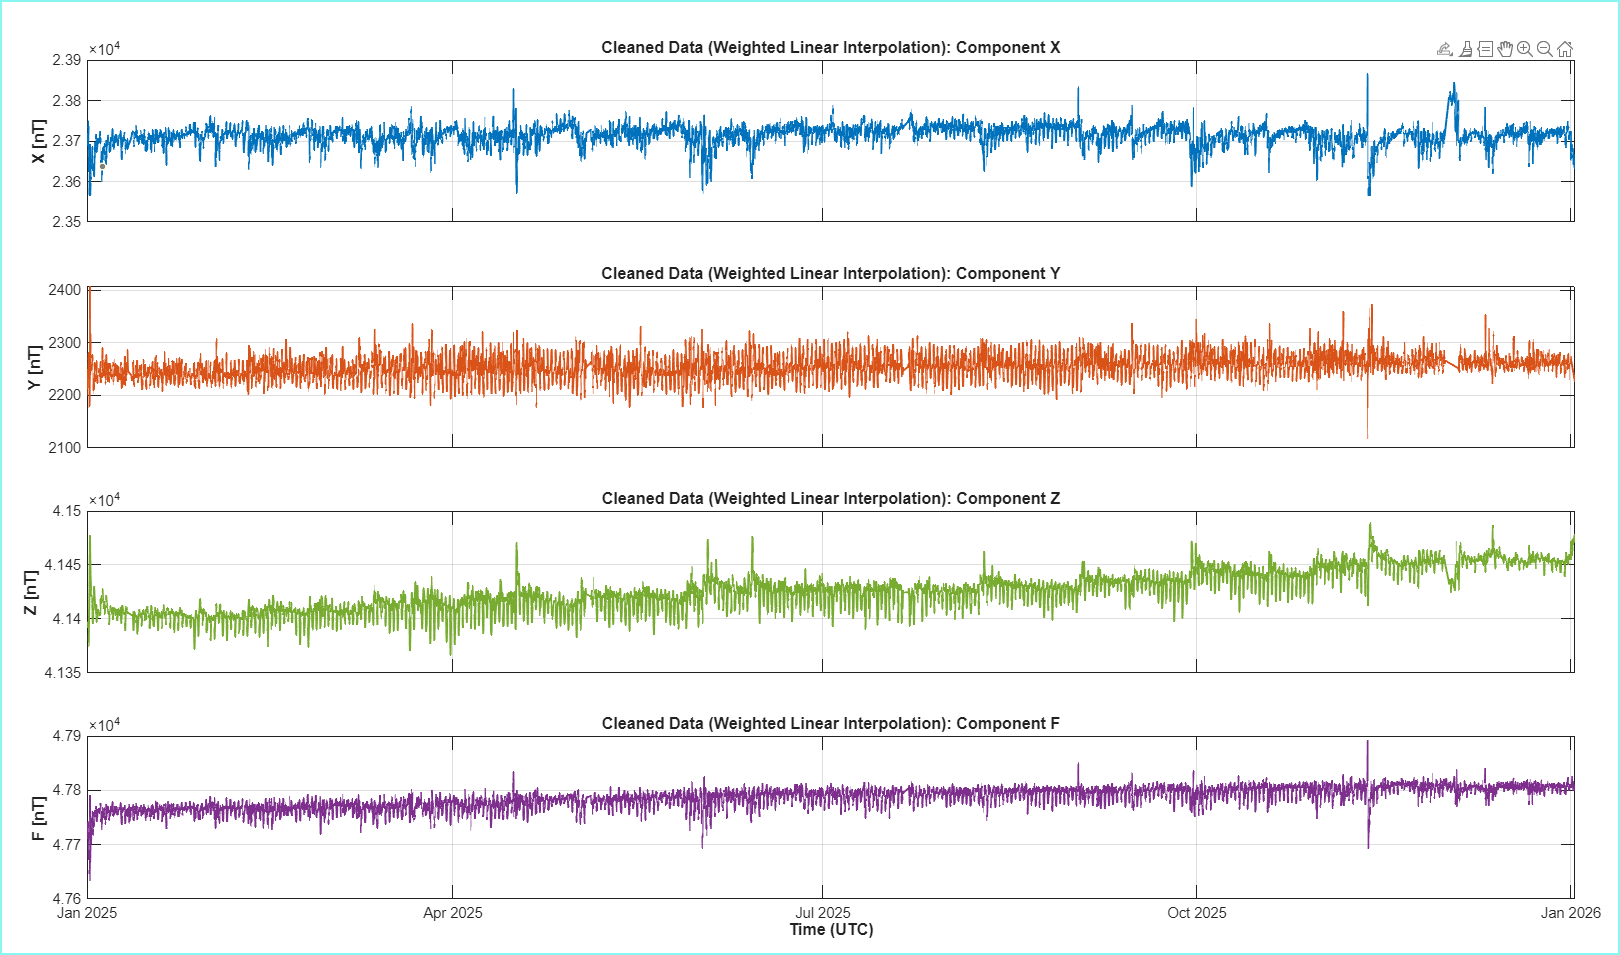Image resolution: width=1620 pixels, height=955 pixels.
Task: Click the "Time (UTC)" axis label
Action: point(831,929)
